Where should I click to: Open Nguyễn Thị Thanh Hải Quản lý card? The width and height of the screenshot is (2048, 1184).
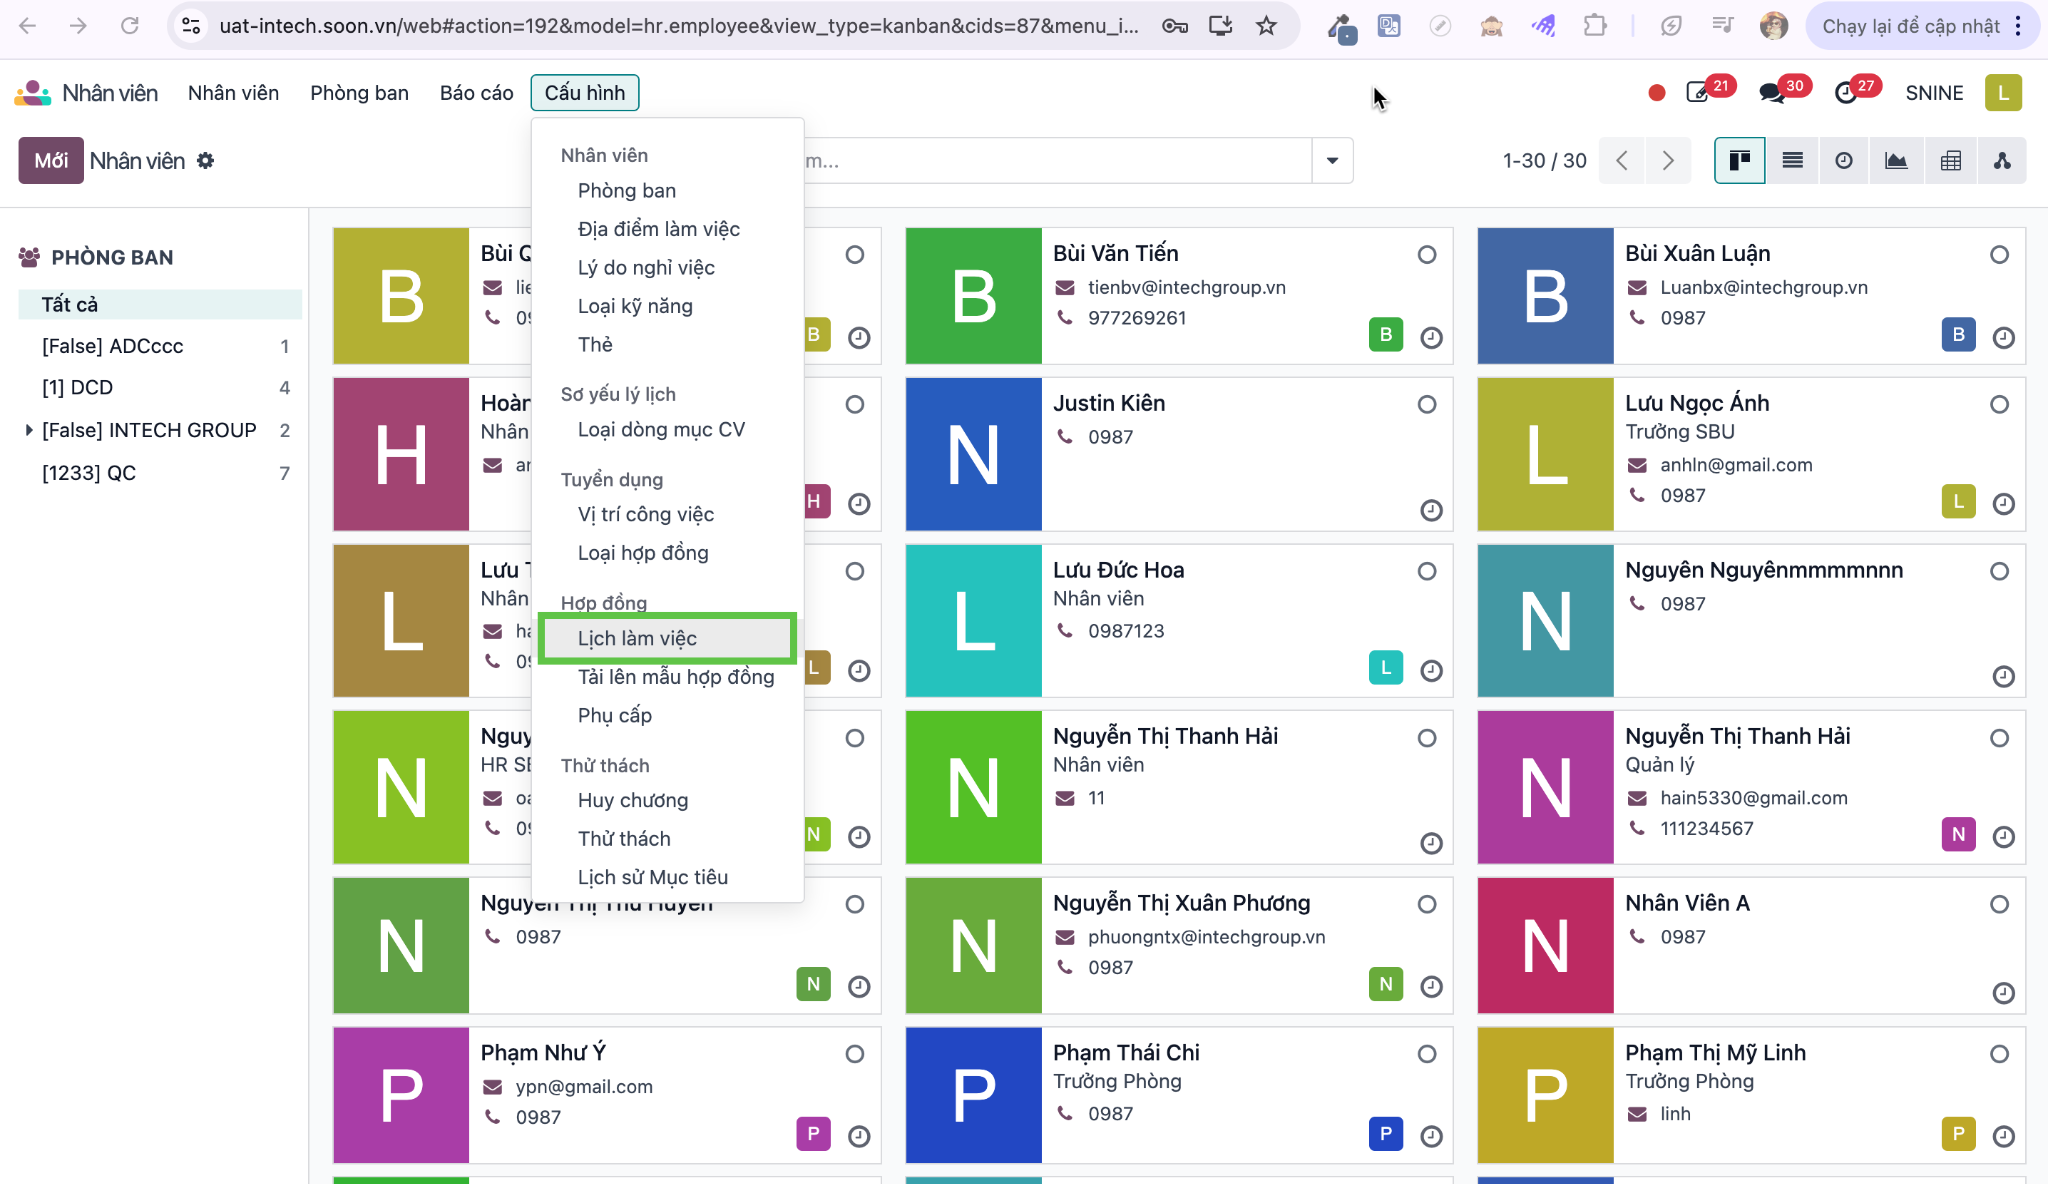(1751, 787)
